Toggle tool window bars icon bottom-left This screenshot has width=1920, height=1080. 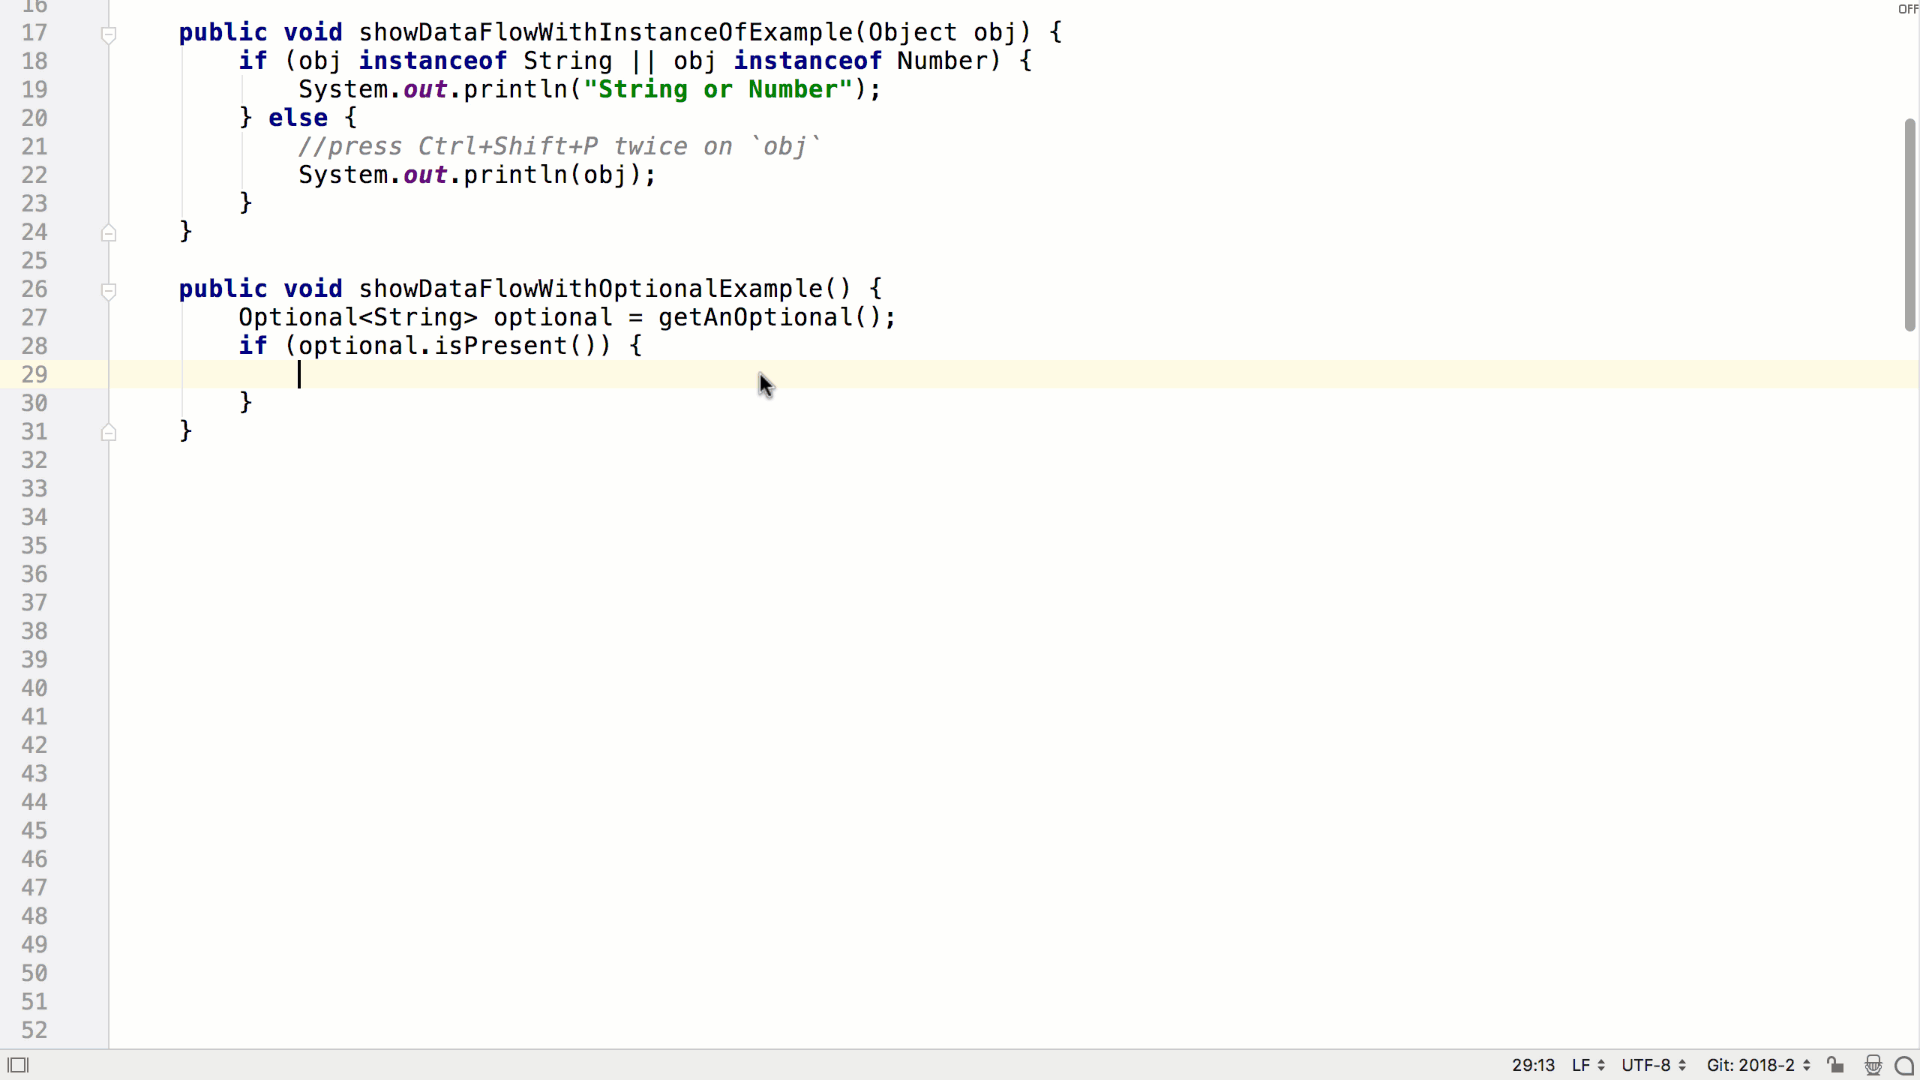19,1064
